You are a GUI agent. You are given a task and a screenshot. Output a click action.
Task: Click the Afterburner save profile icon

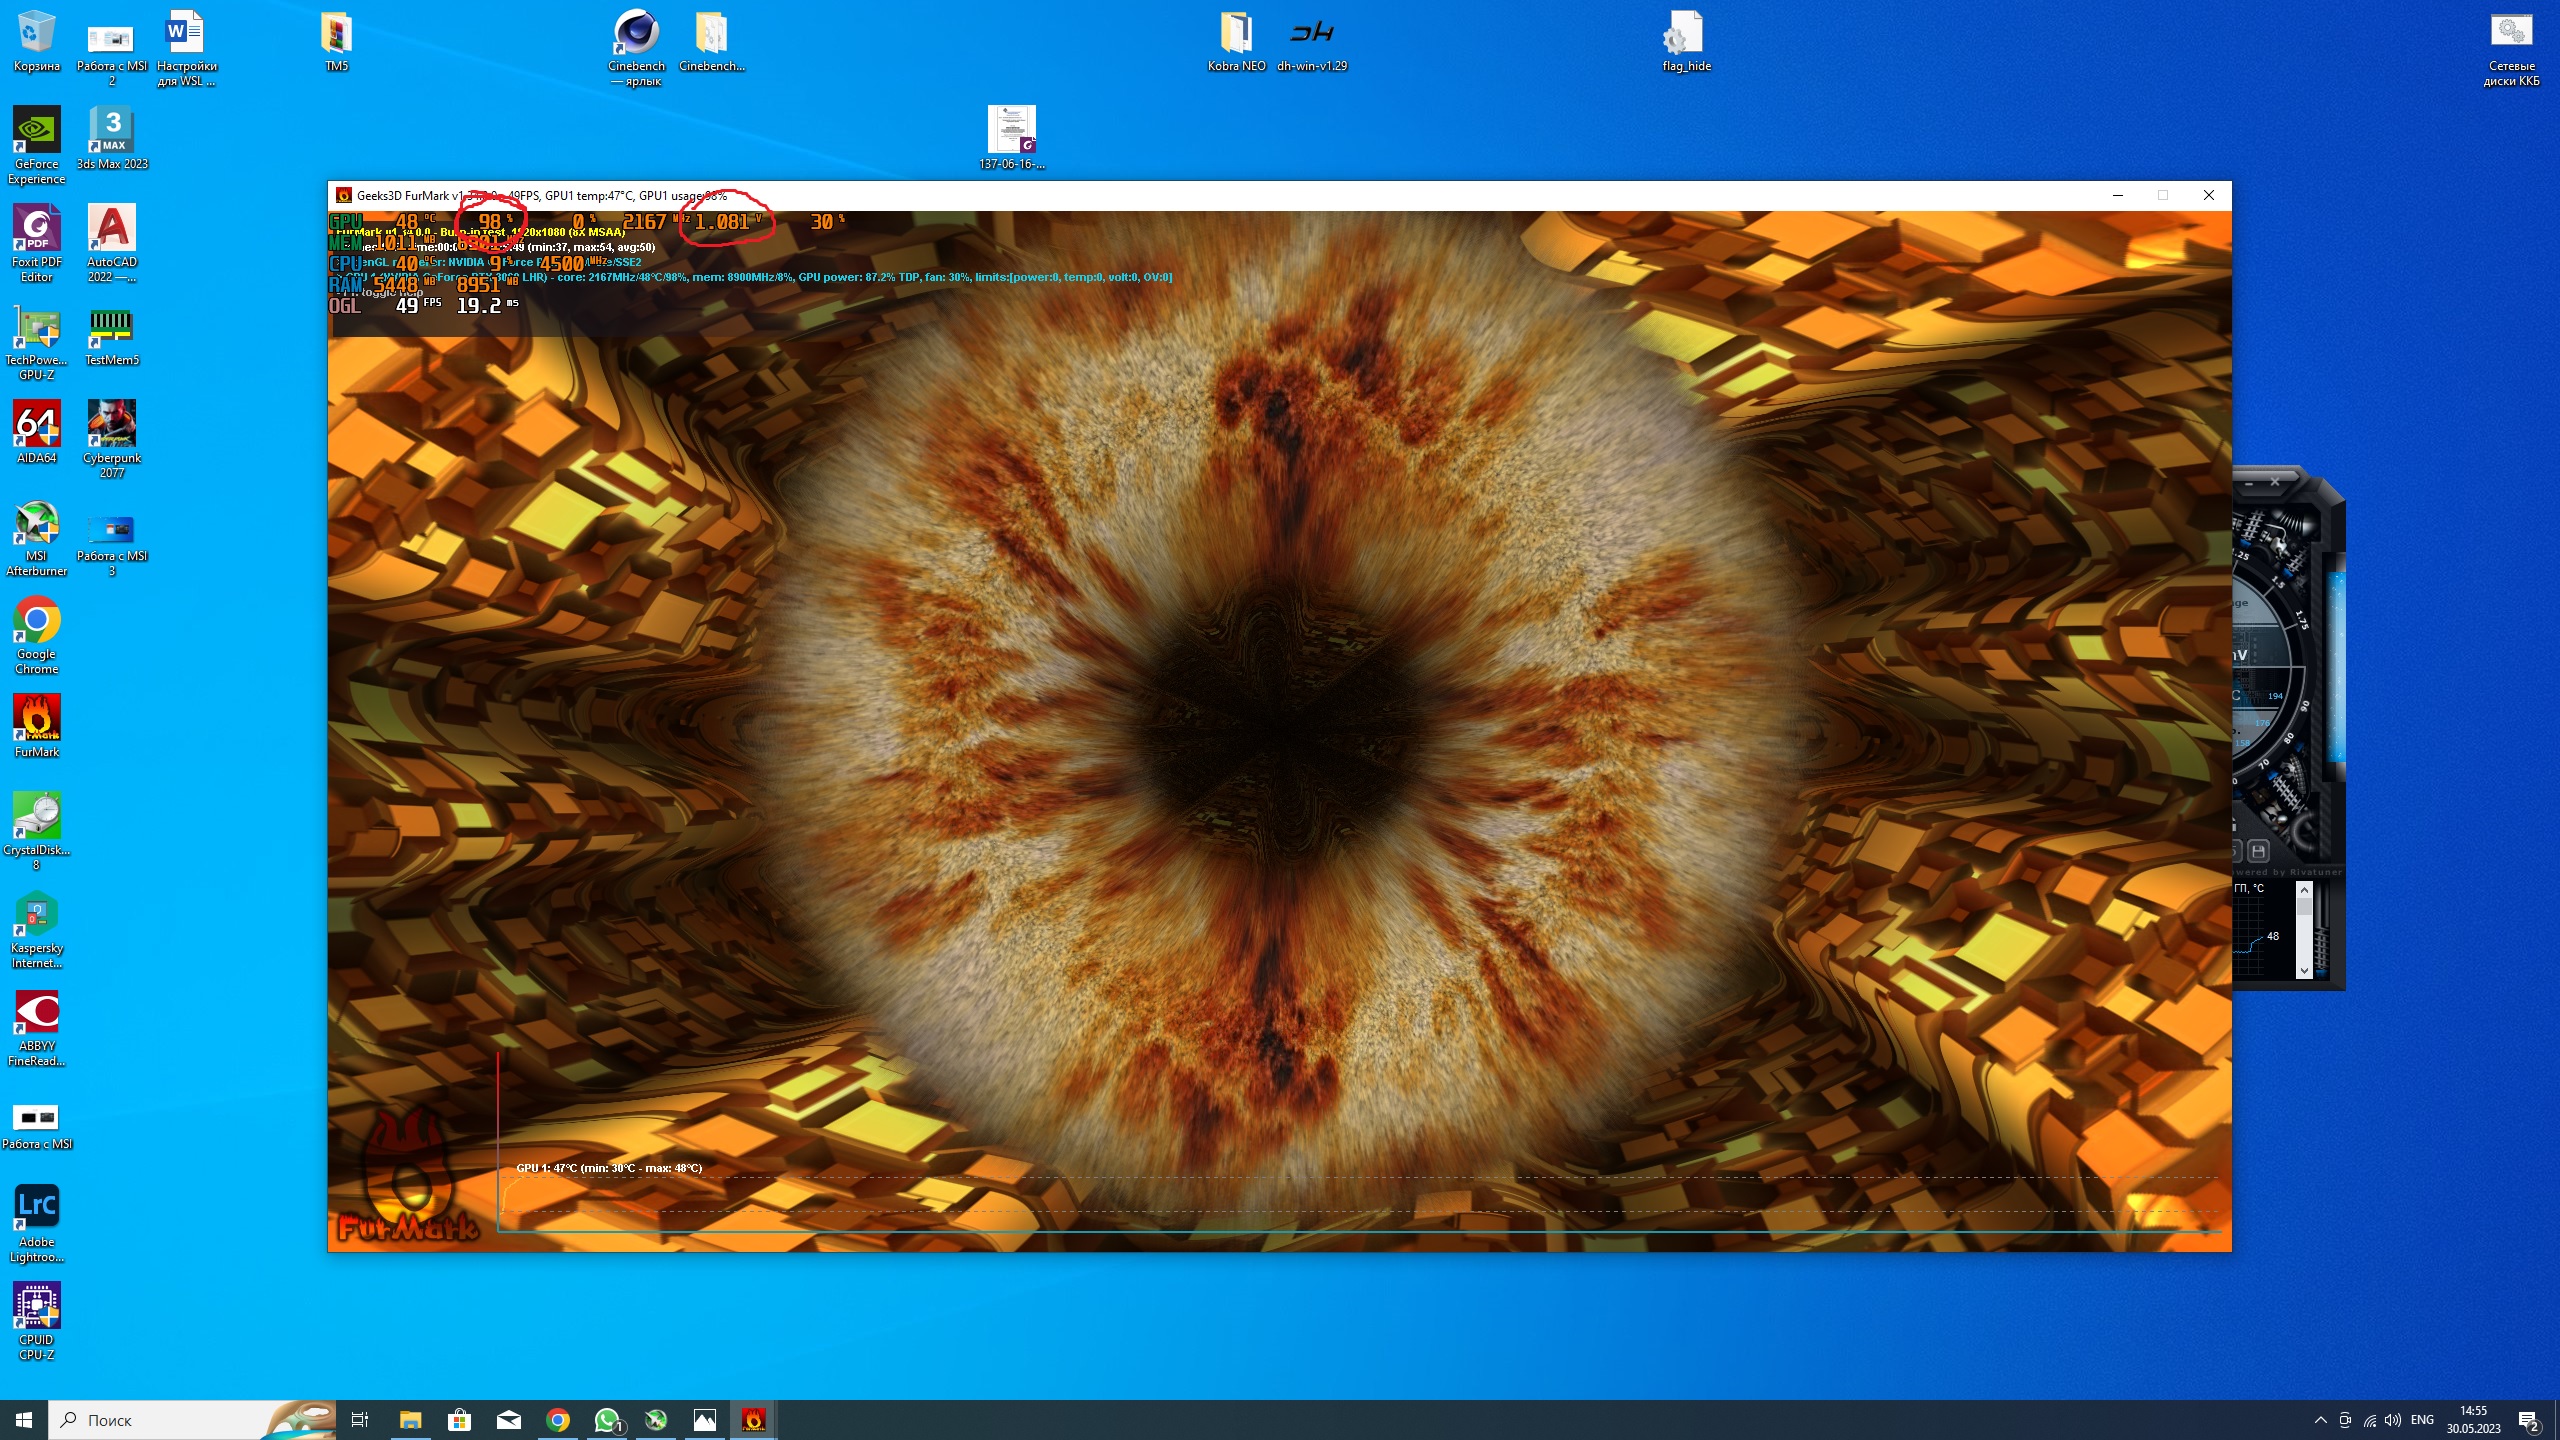pos(2258,851)
